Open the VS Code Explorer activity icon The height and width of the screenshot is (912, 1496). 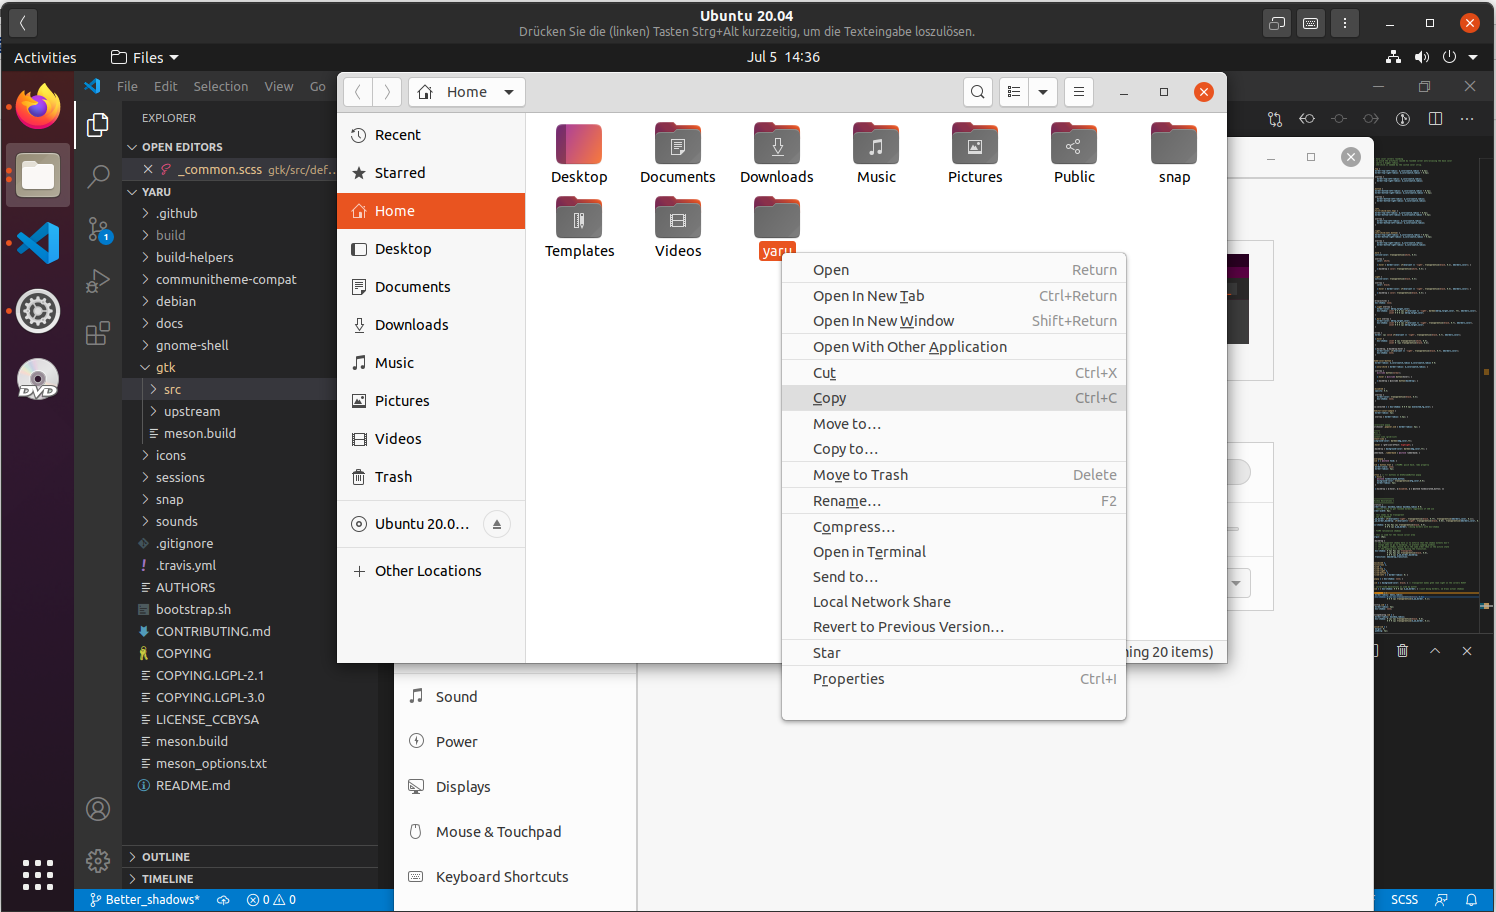click(98, 125)
